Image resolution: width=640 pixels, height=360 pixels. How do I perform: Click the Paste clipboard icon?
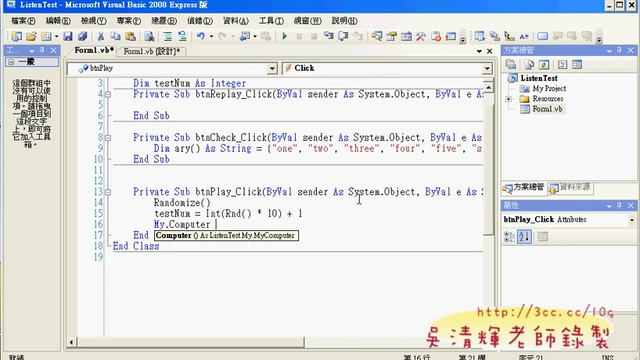[x=130, y=36]
